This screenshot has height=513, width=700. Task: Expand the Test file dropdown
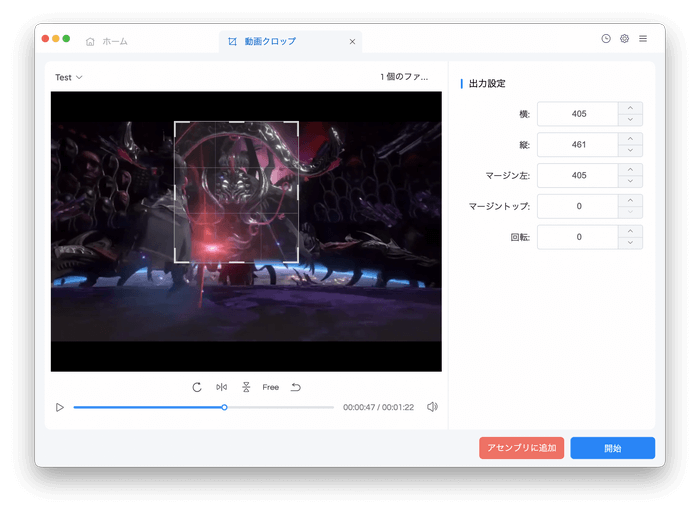click(69, 77)
